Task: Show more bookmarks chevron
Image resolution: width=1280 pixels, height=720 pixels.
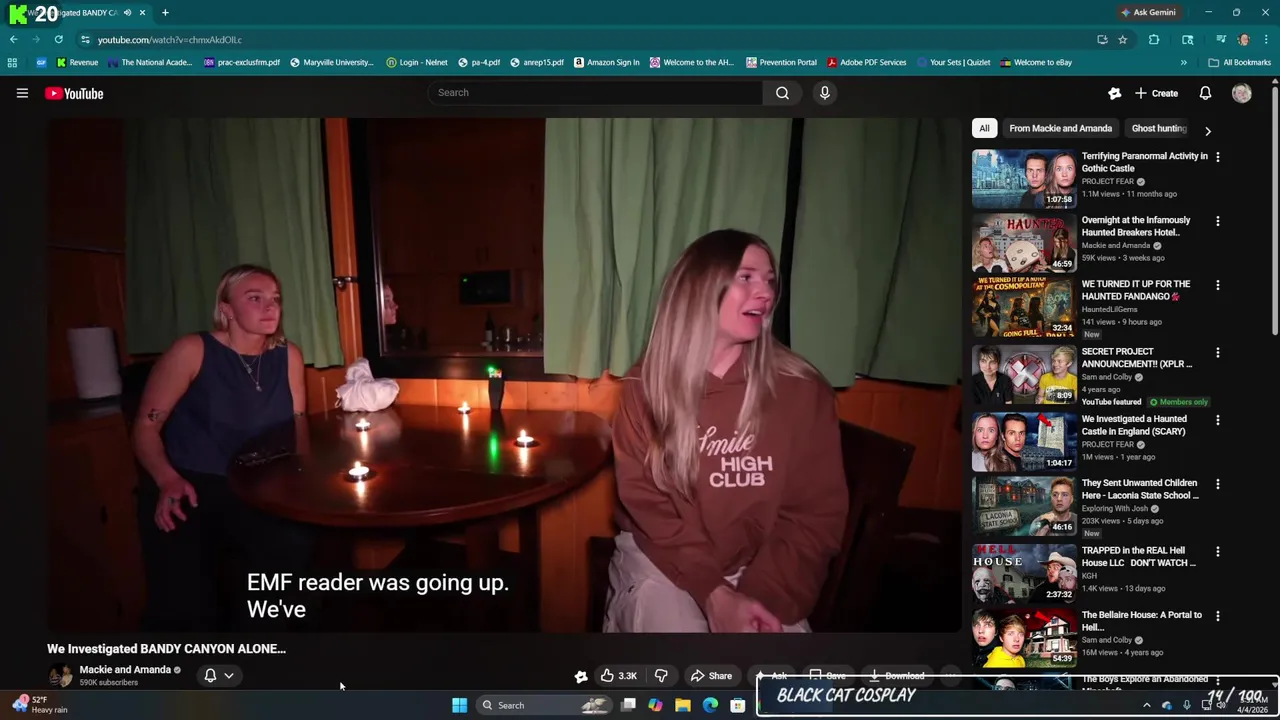Action: coord(1183,62)
